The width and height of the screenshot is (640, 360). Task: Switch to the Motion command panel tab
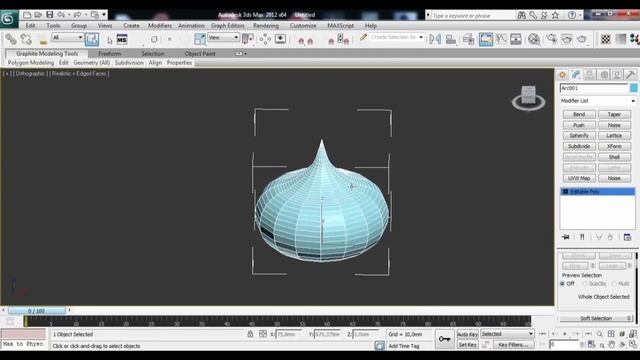pyautogui.click(x=604, y=75)
